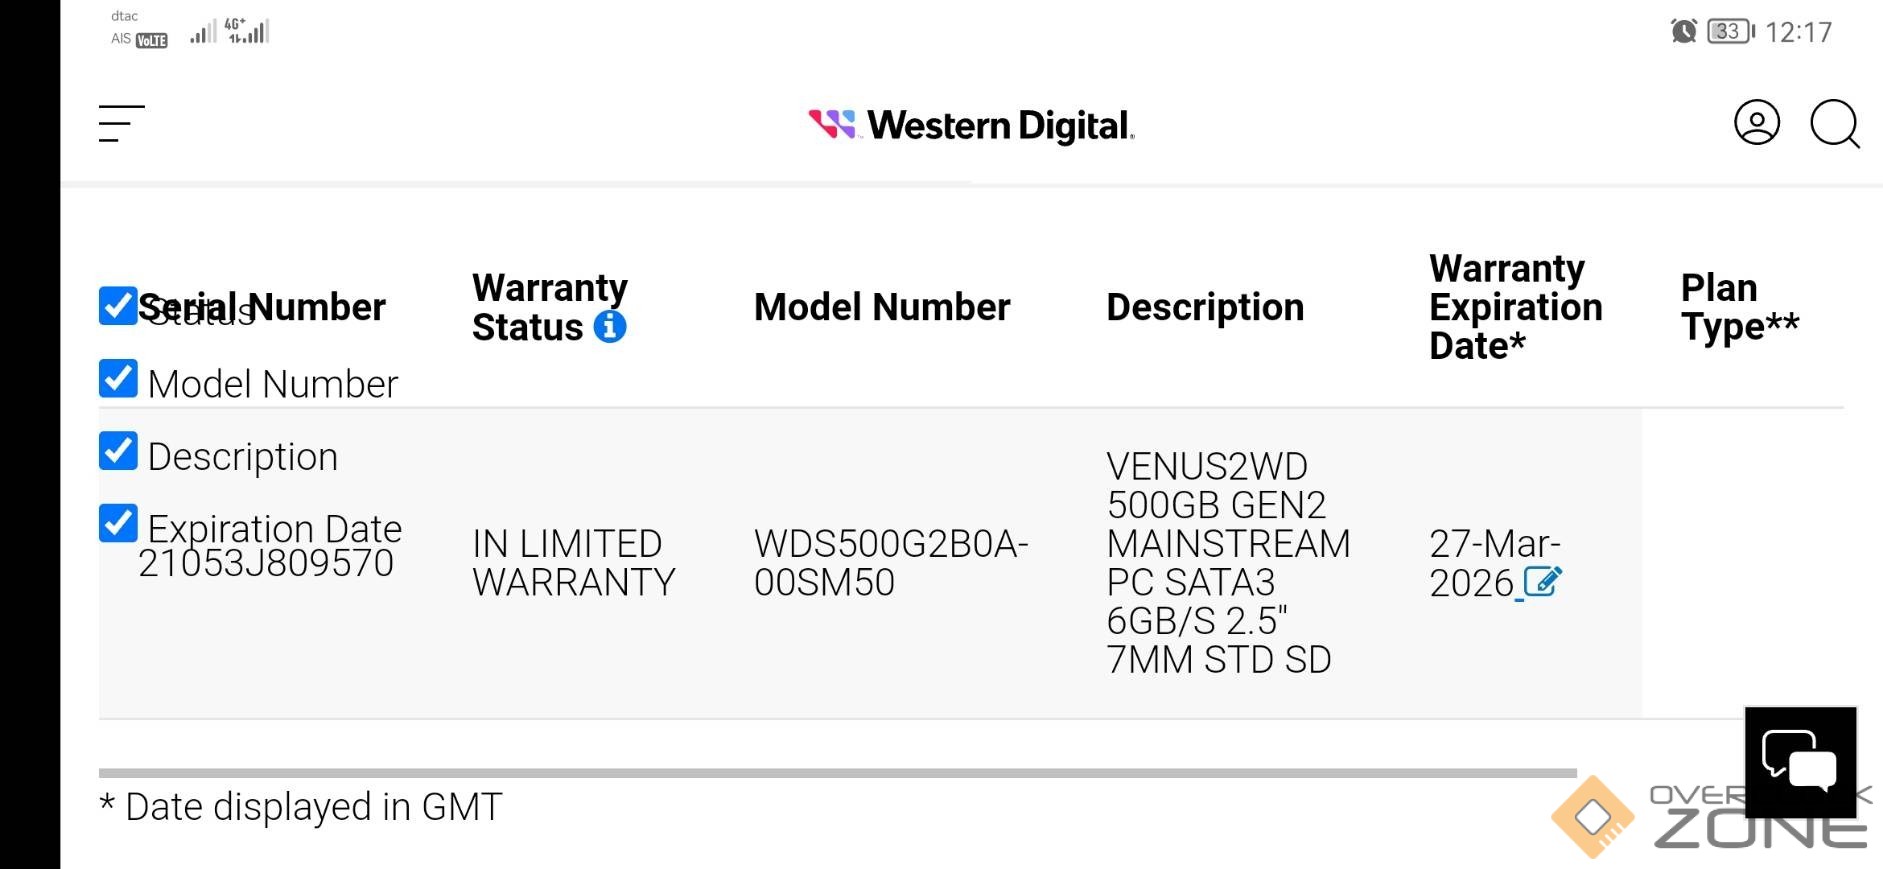
Task: Disable the Expiration Date checkbox
Action: coord(118,523)
